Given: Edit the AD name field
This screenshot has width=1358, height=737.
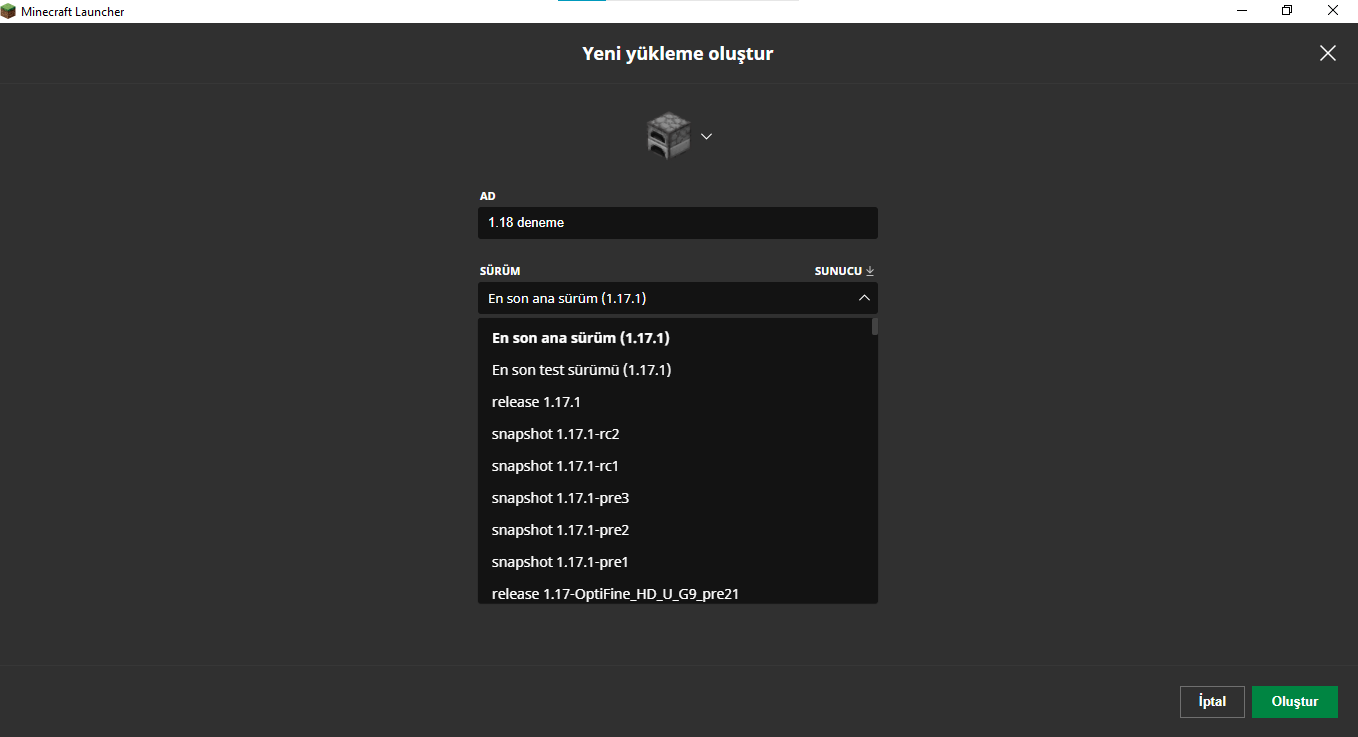Looking at the screenshot, I should [678, 223].
